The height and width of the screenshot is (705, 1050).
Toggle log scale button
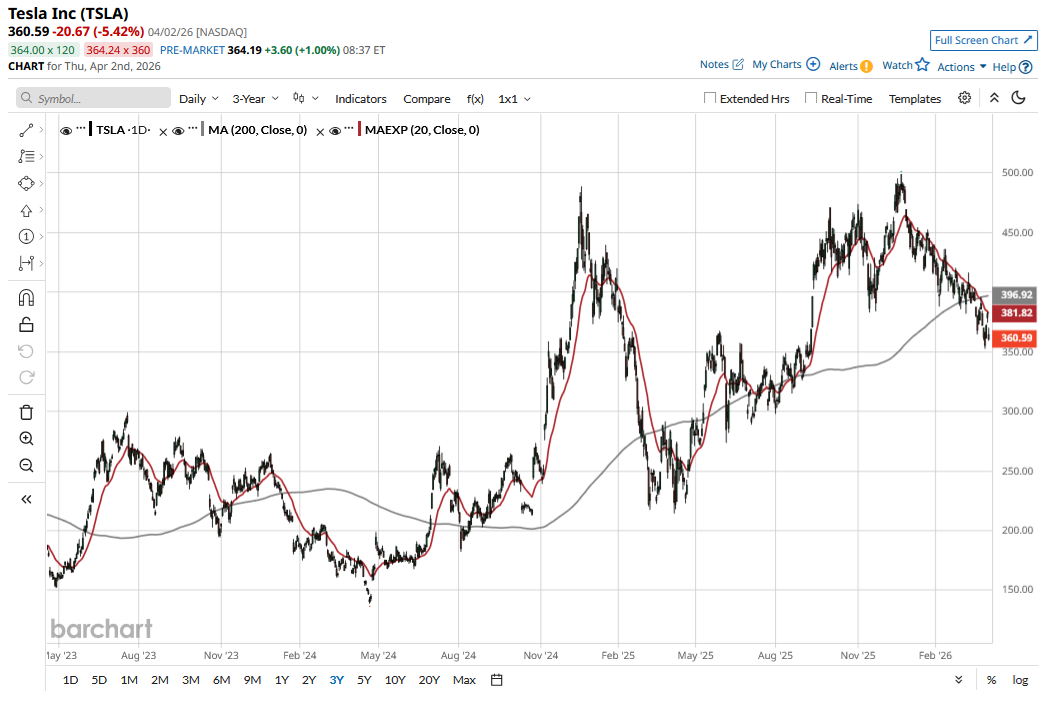click(x=1020, y=680)
